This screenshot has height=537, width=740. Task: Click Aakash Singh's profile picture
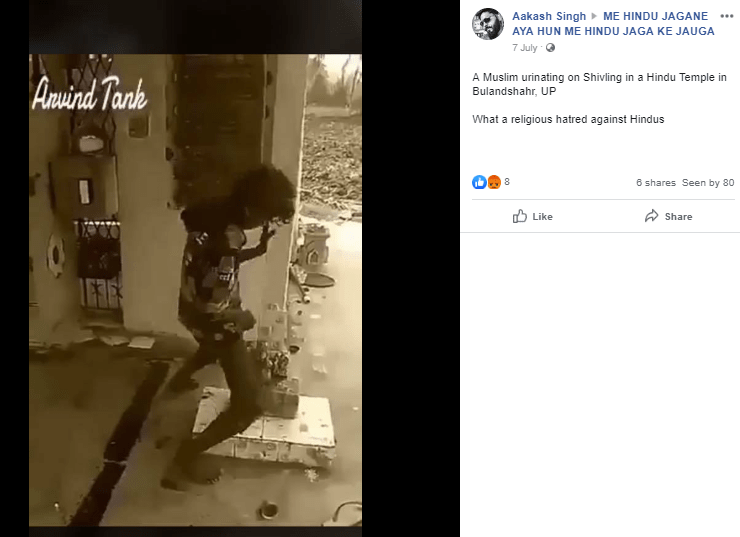(x=488, y=24)
